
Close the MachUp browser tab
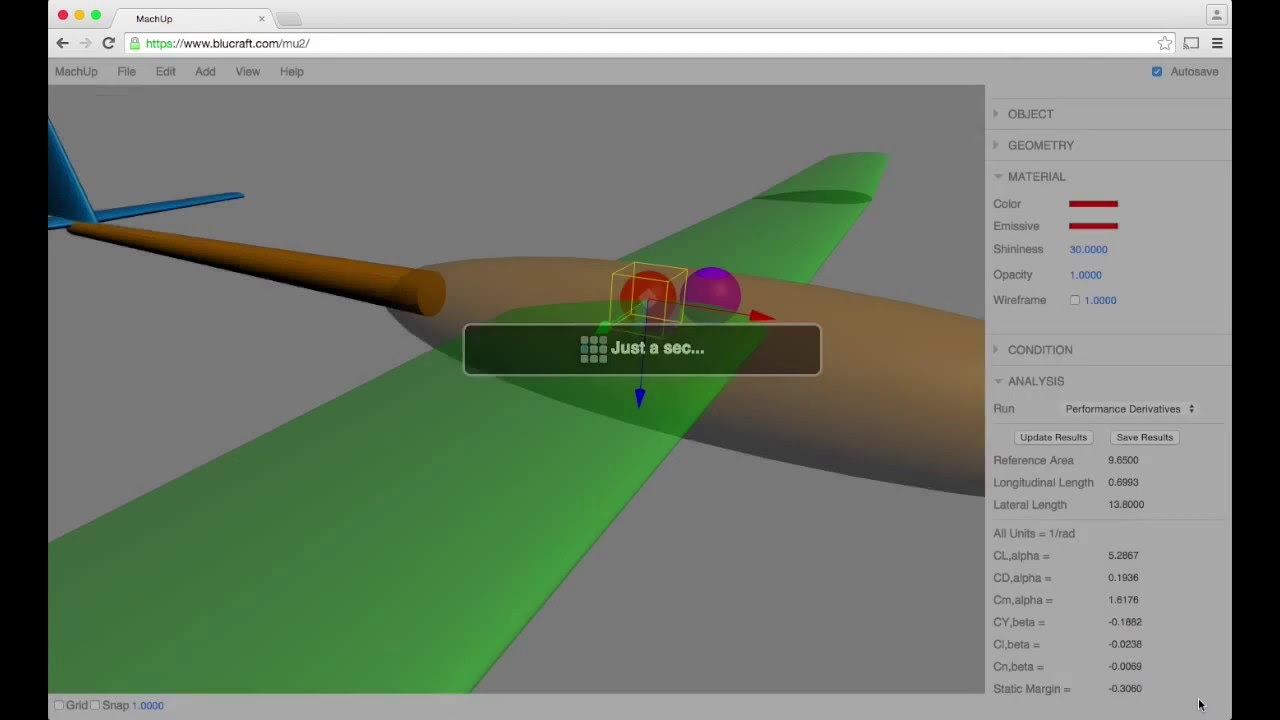262,19
